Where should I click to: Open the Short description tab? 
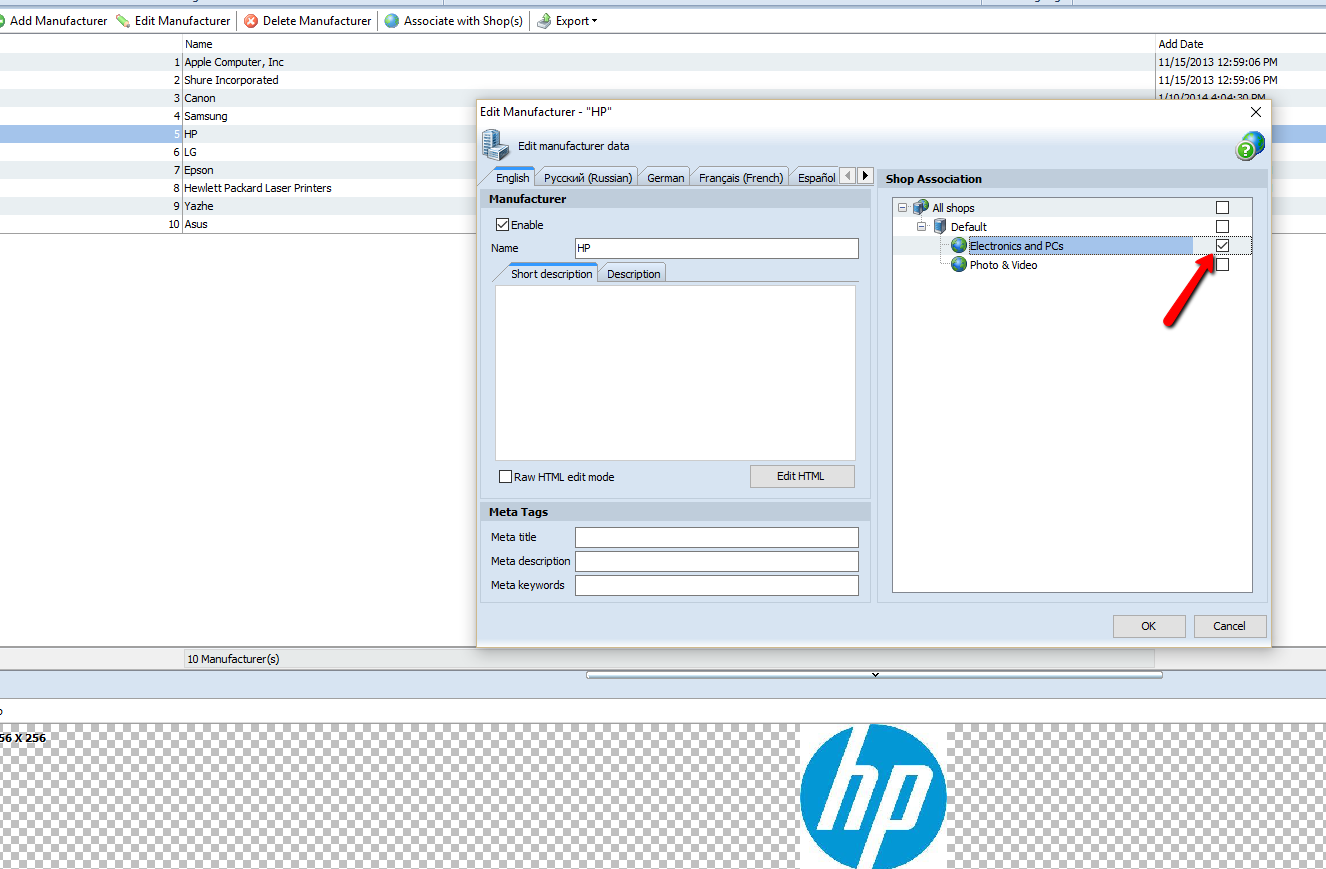point(551,273)
